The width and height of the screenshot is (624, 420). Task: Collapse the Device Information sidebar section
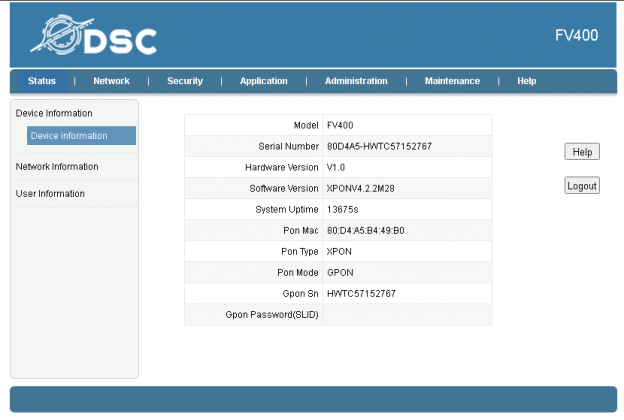pos(54,113)
